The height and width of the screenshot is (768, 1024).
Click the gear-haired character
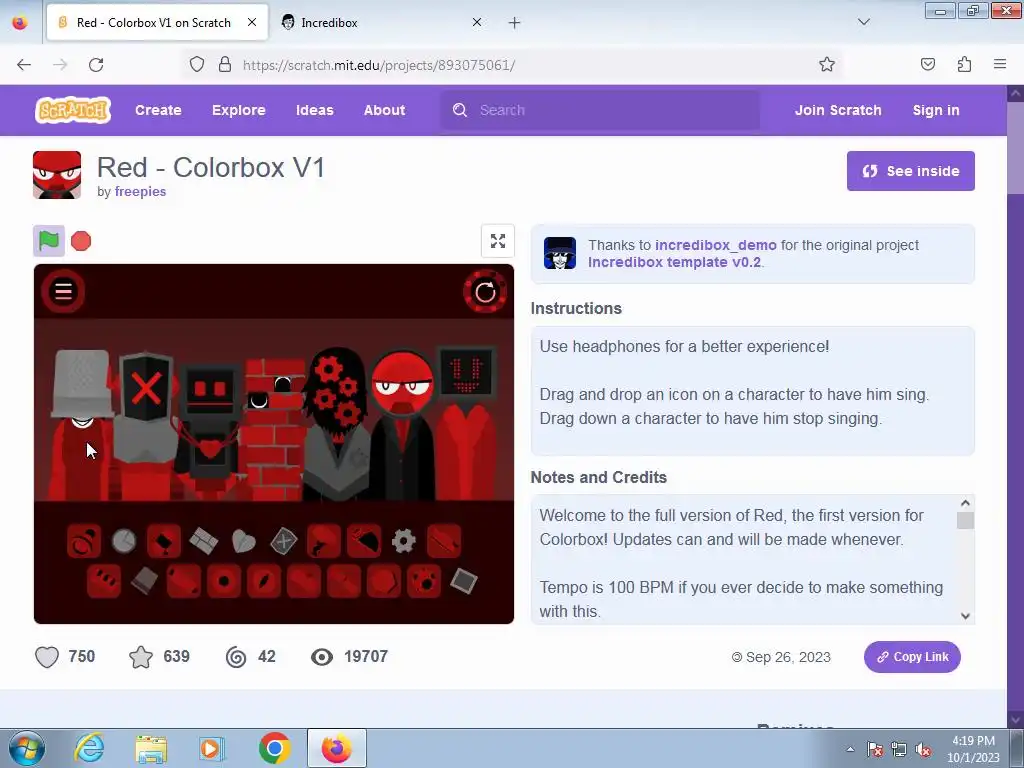(338, 424)
